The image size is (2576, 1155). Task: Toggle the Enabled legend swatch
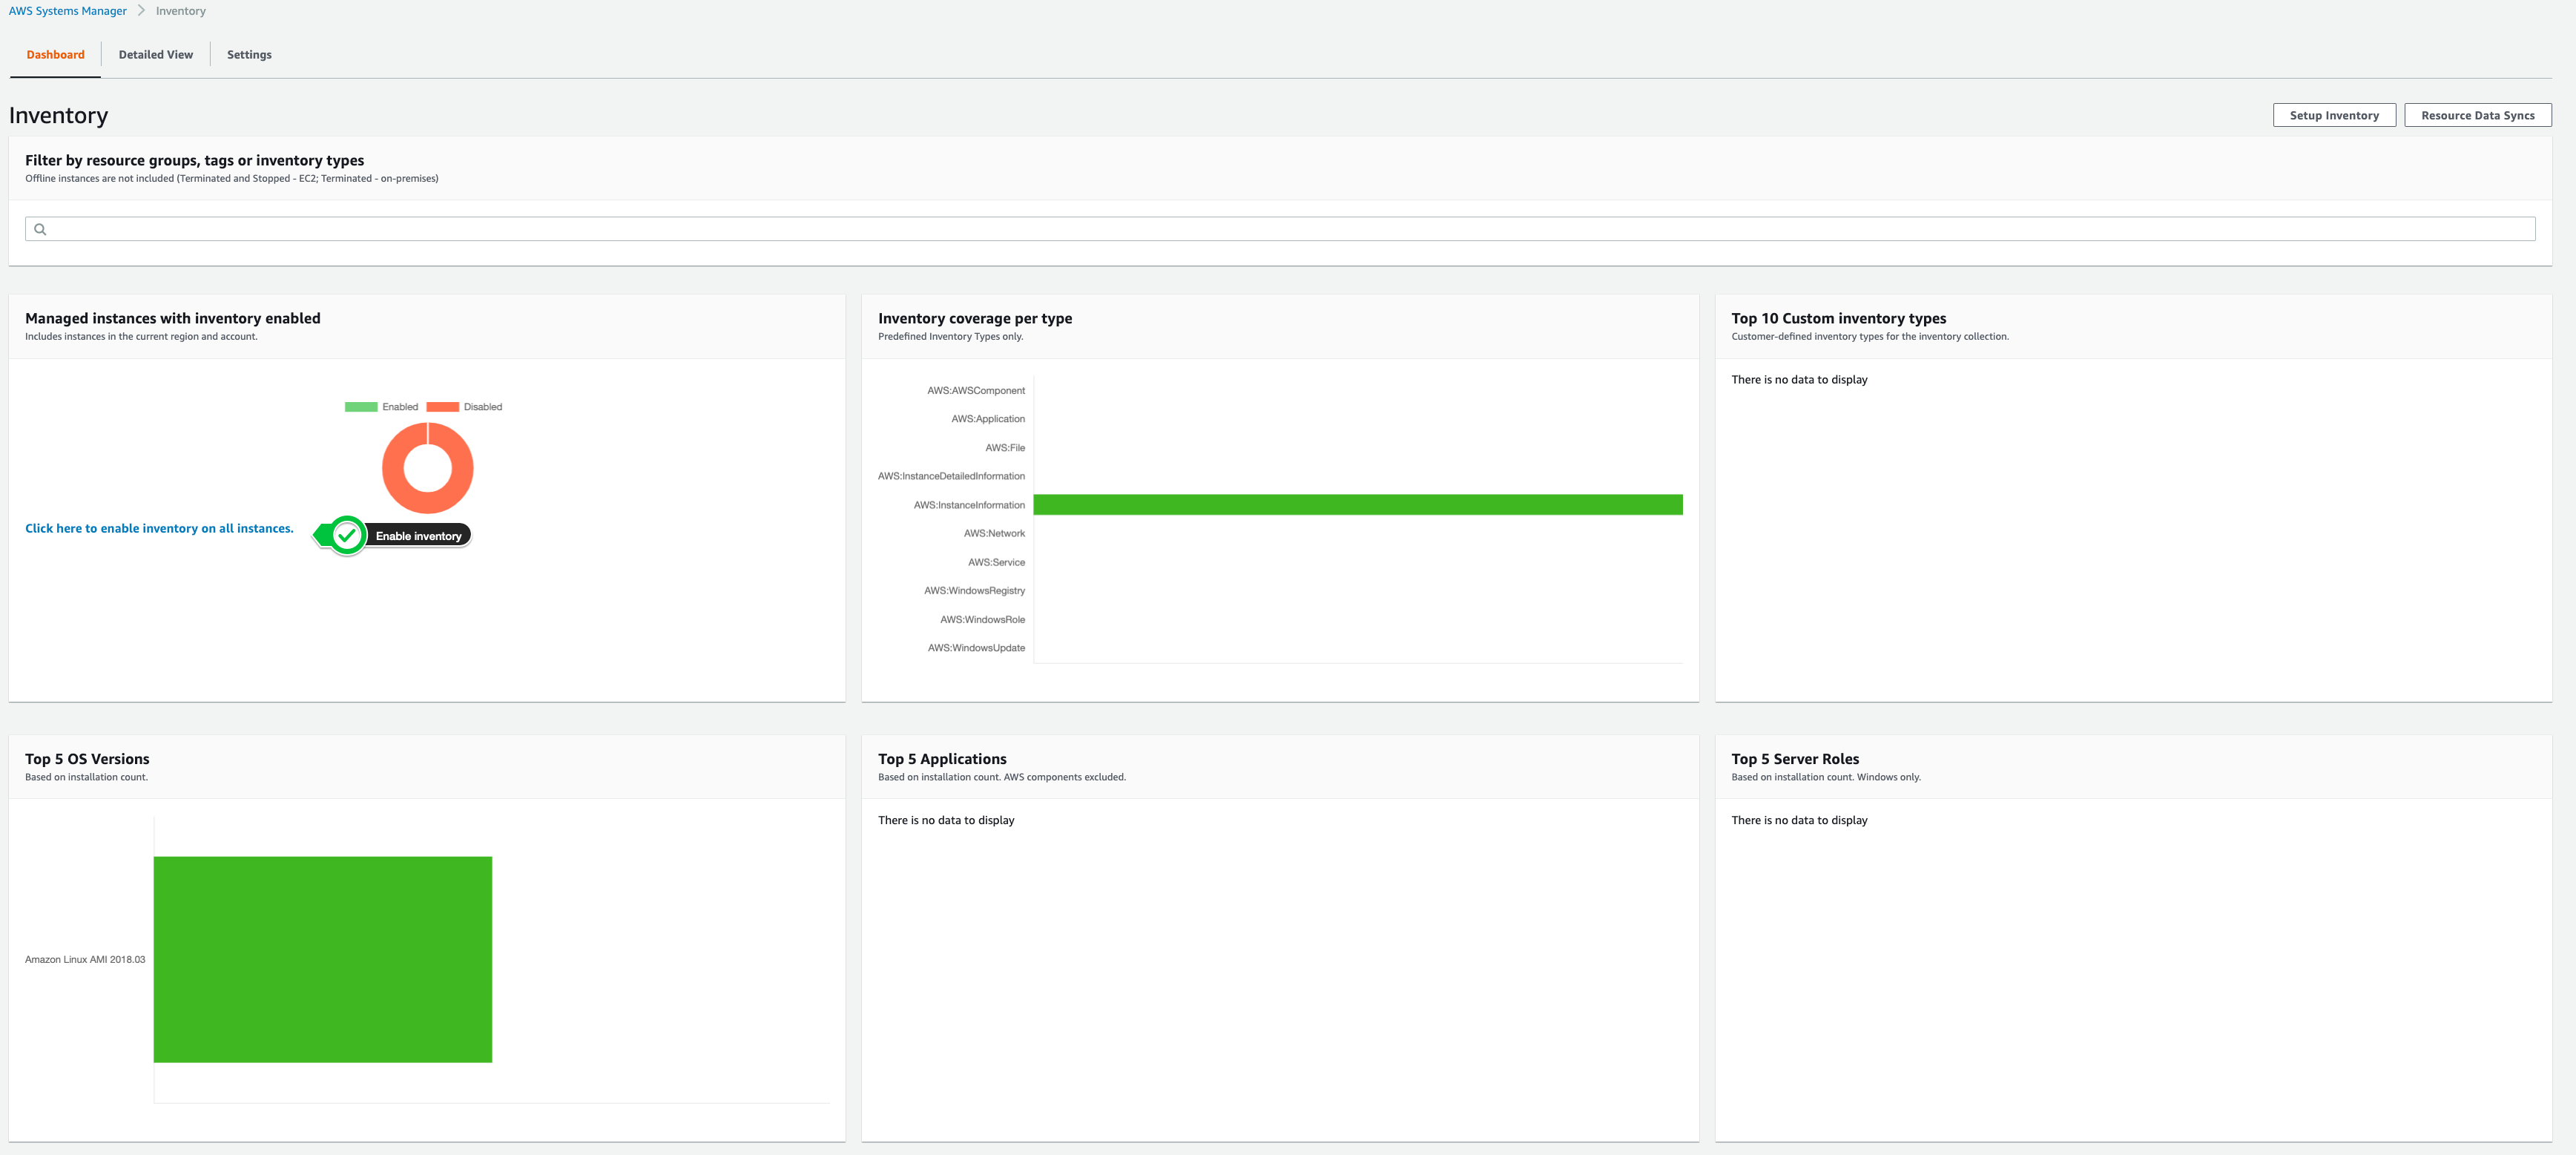coord(361,407)
